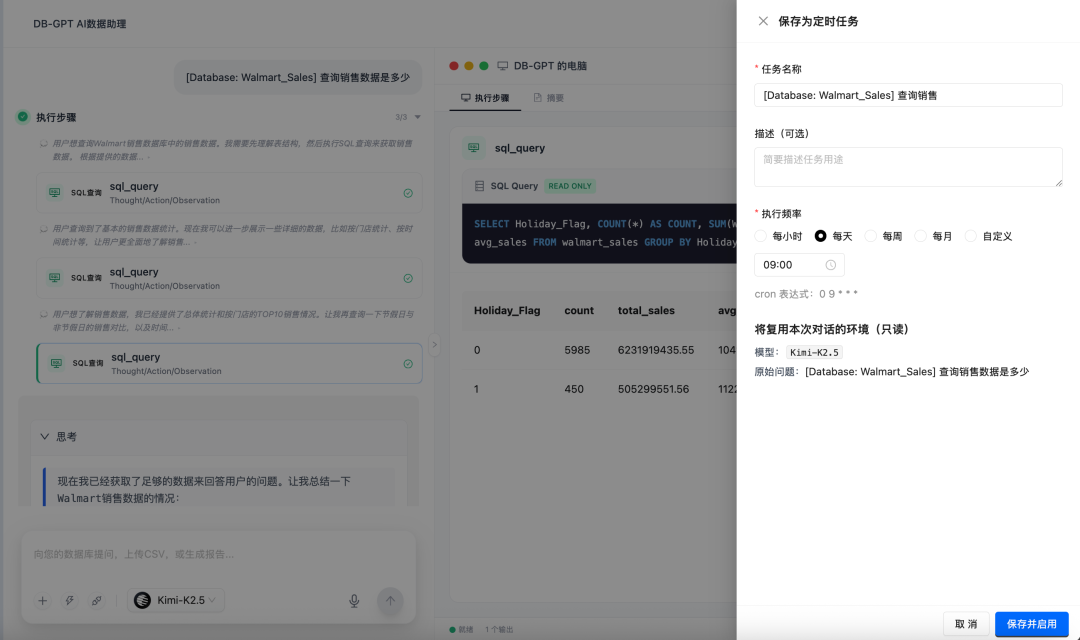
Task: Open the first sql_query step card
Action: tap(229, 193)
